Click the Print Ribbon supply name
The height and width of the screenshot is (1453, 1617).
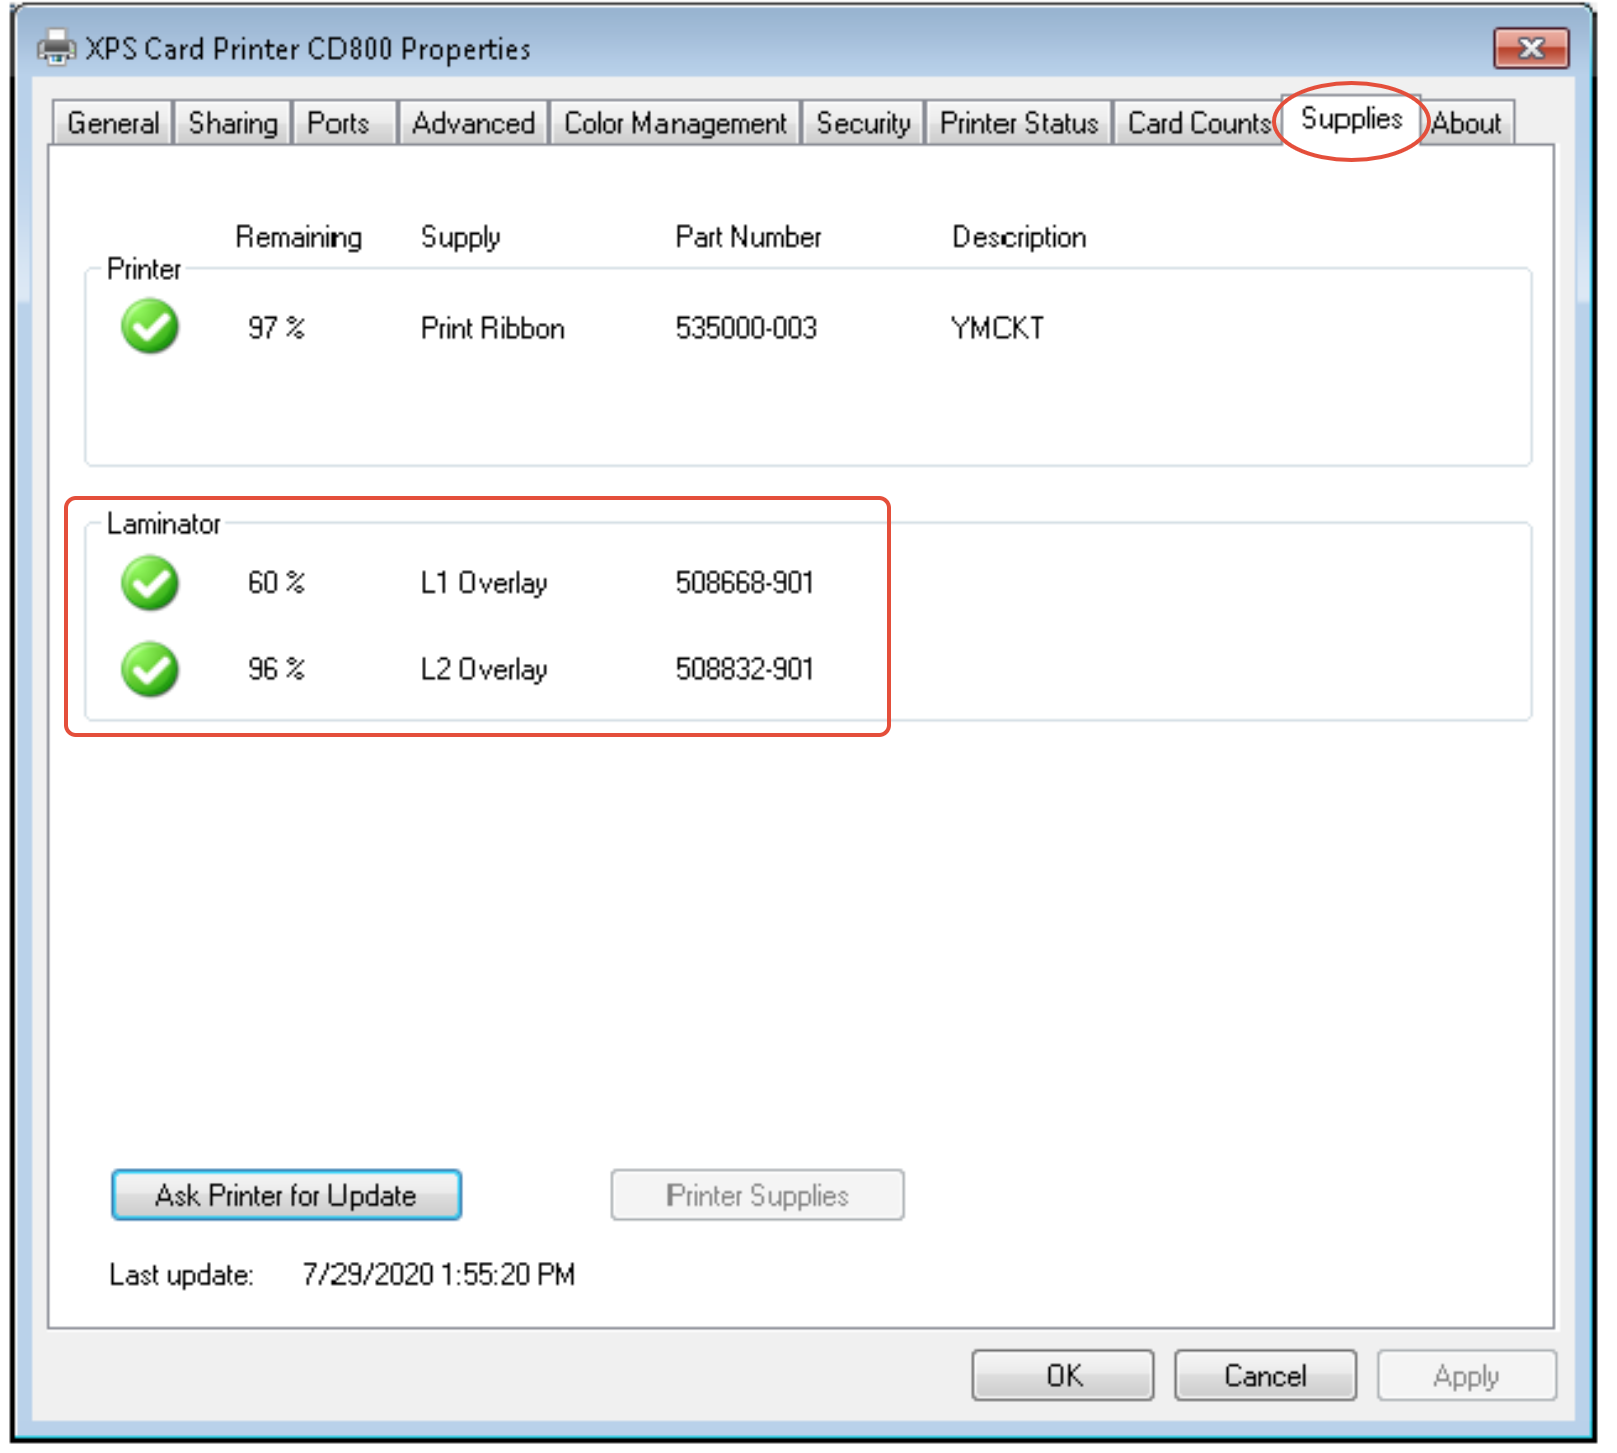click(x=492, y=328)
